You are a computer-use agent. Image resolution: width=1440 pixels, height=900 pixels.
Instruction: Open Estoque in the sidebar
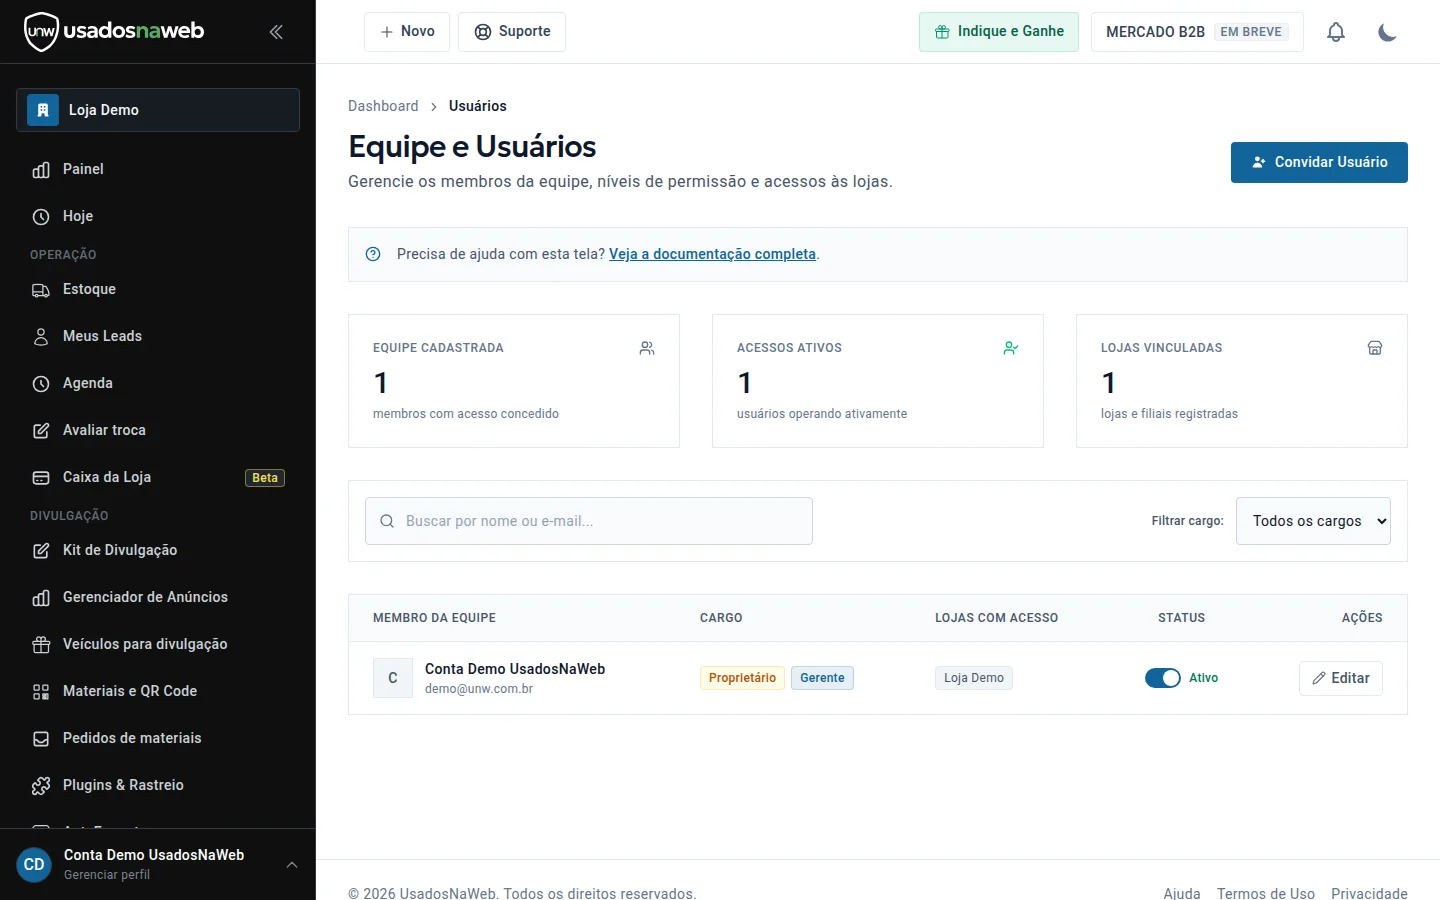tap(158, 290)
